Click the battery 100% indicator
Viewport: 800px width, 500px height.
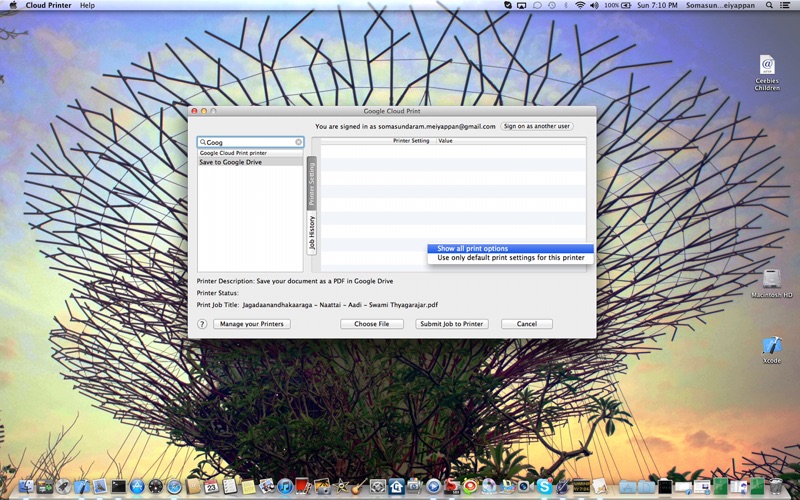click(618, 5)
